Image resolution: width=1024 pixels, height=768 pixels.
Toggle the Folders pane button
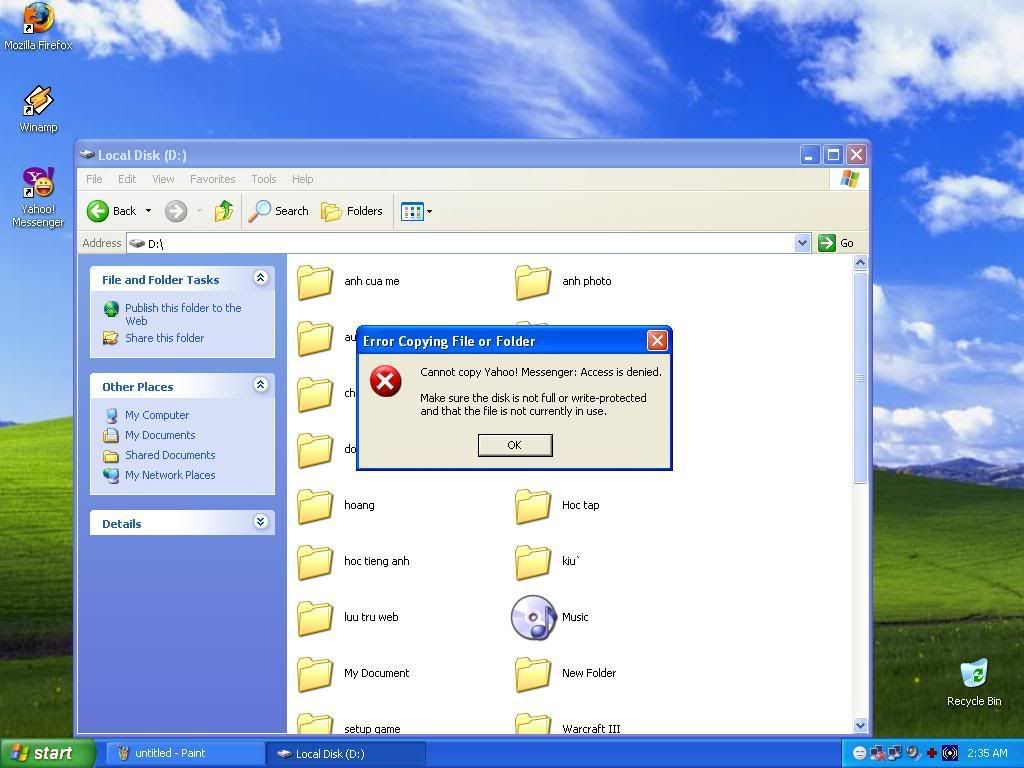[x=352, y=211]
